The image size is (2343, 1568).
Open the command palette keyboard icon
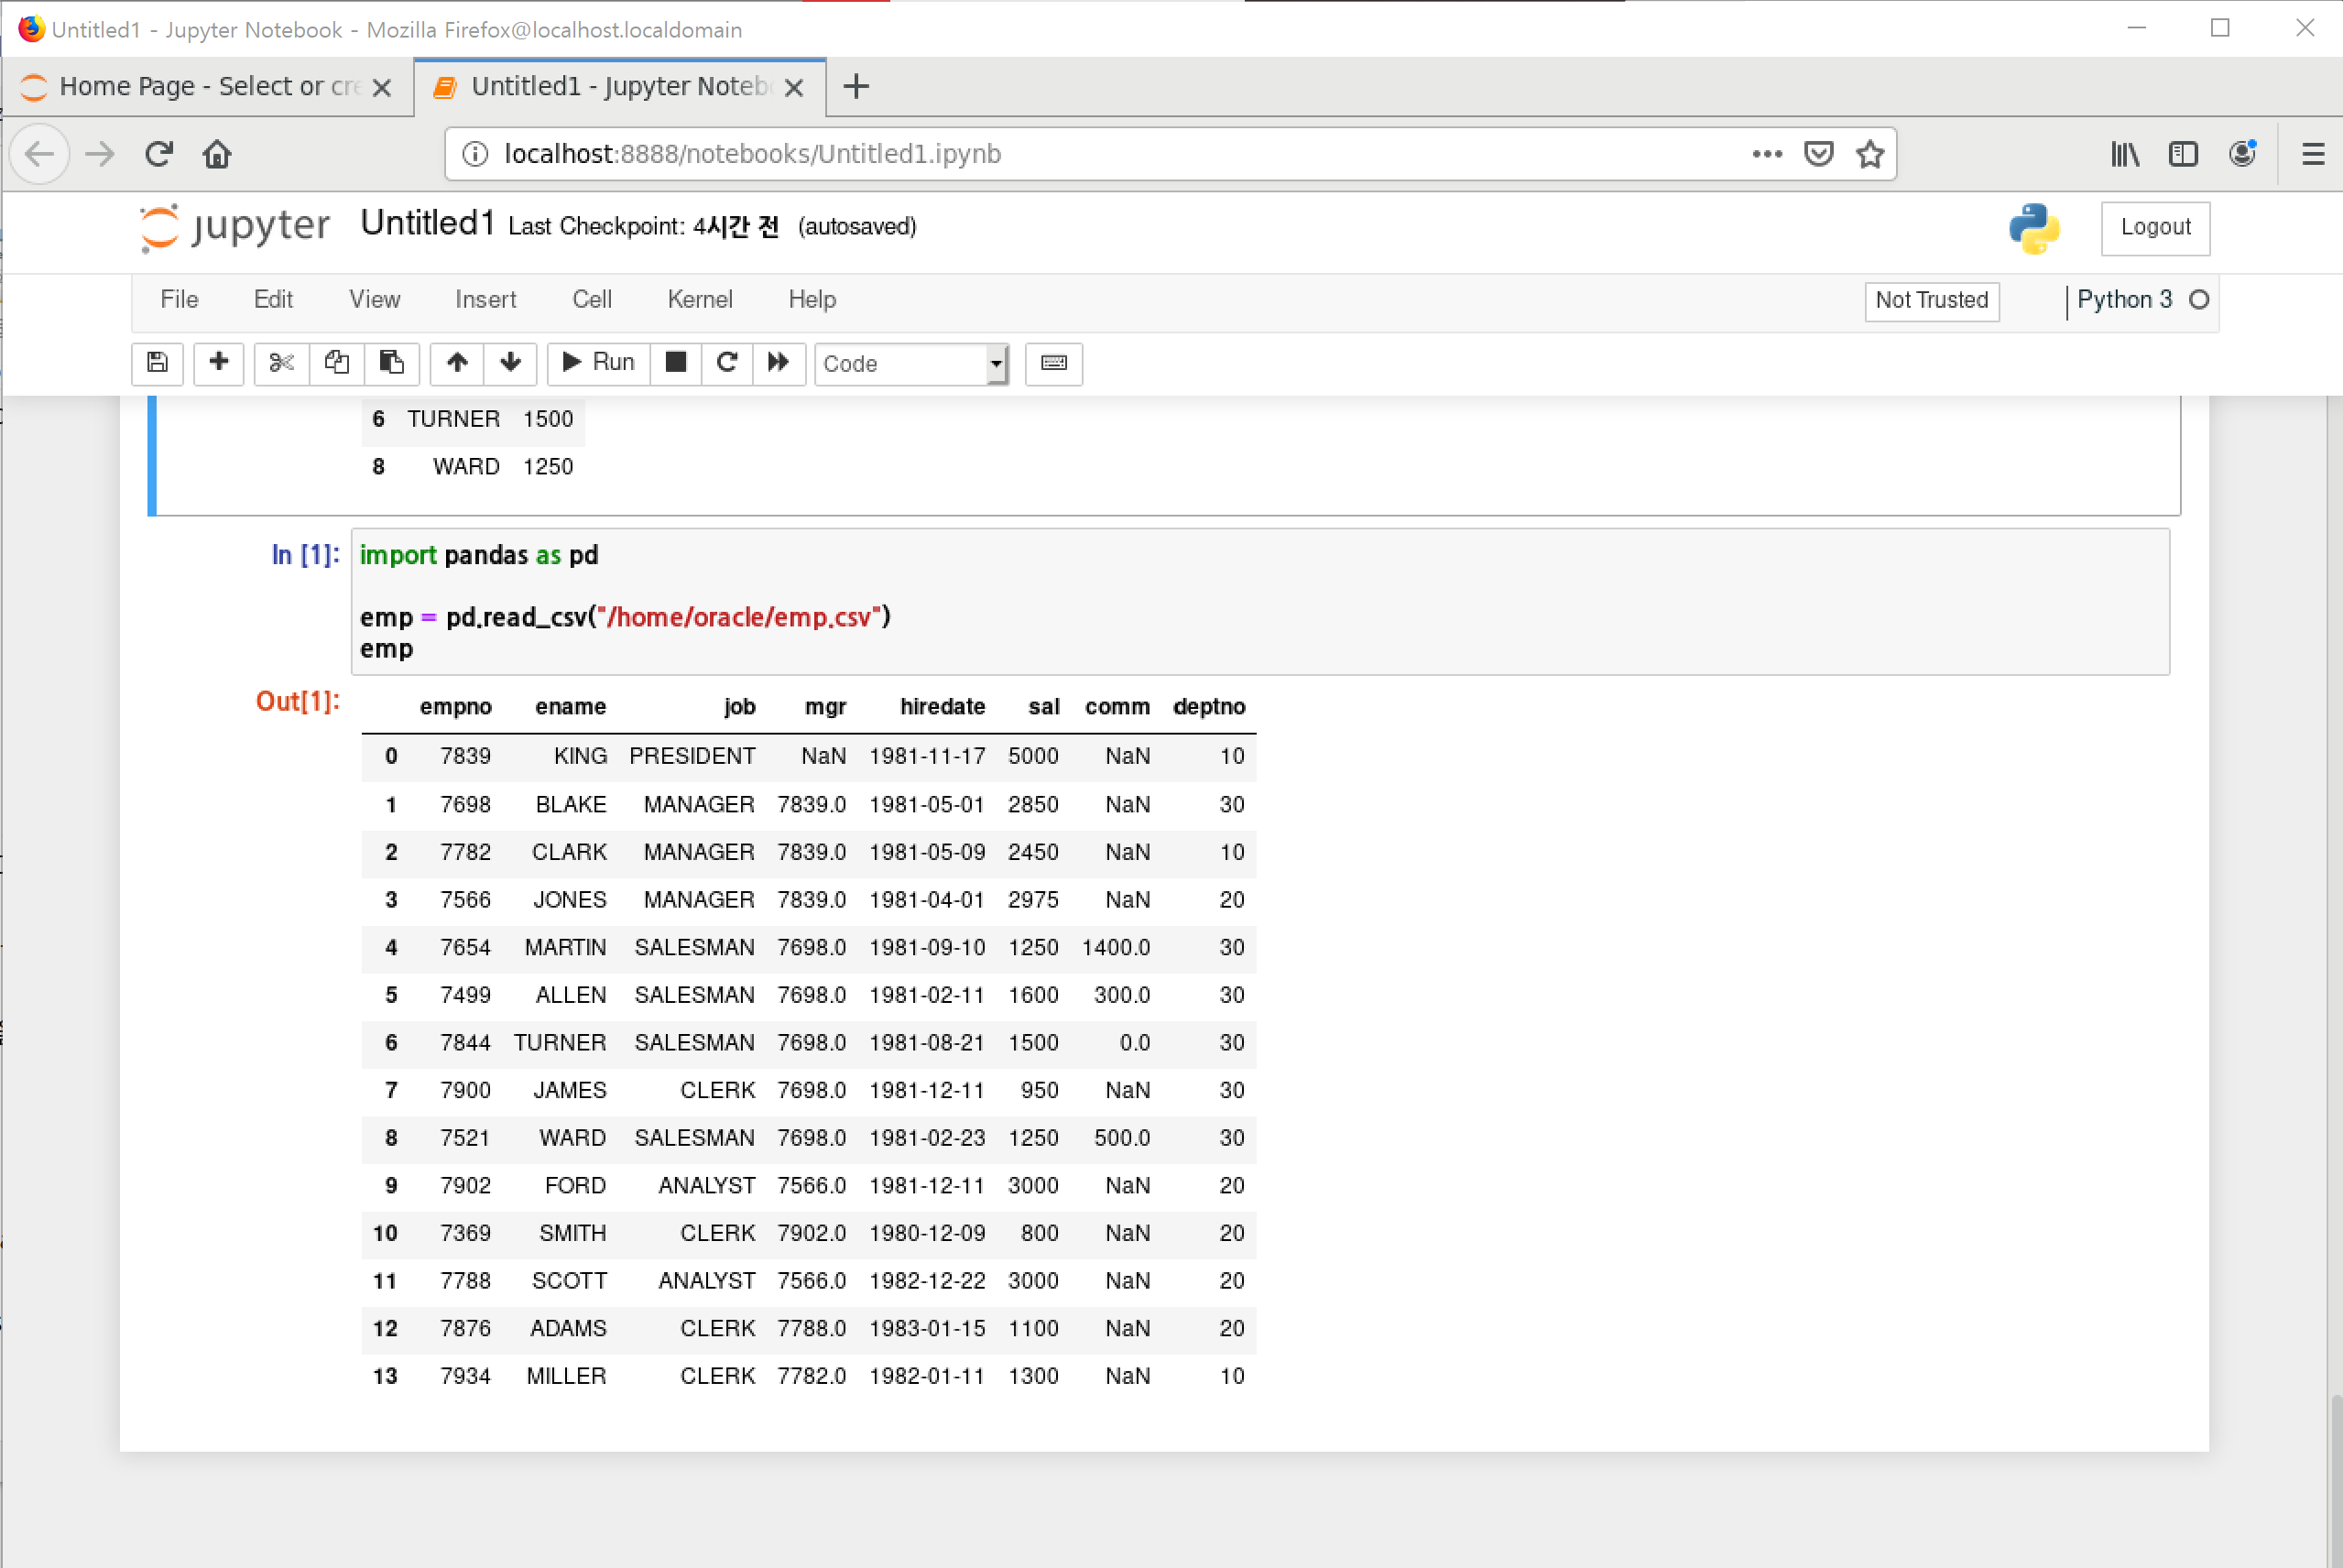tap(1053, 363)
